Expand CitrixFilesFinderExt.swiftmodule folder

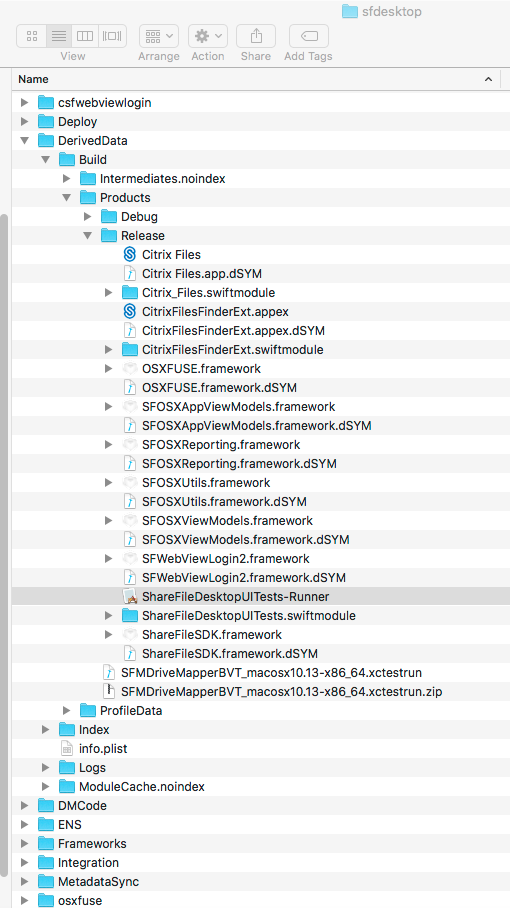[x=108, y=350]
